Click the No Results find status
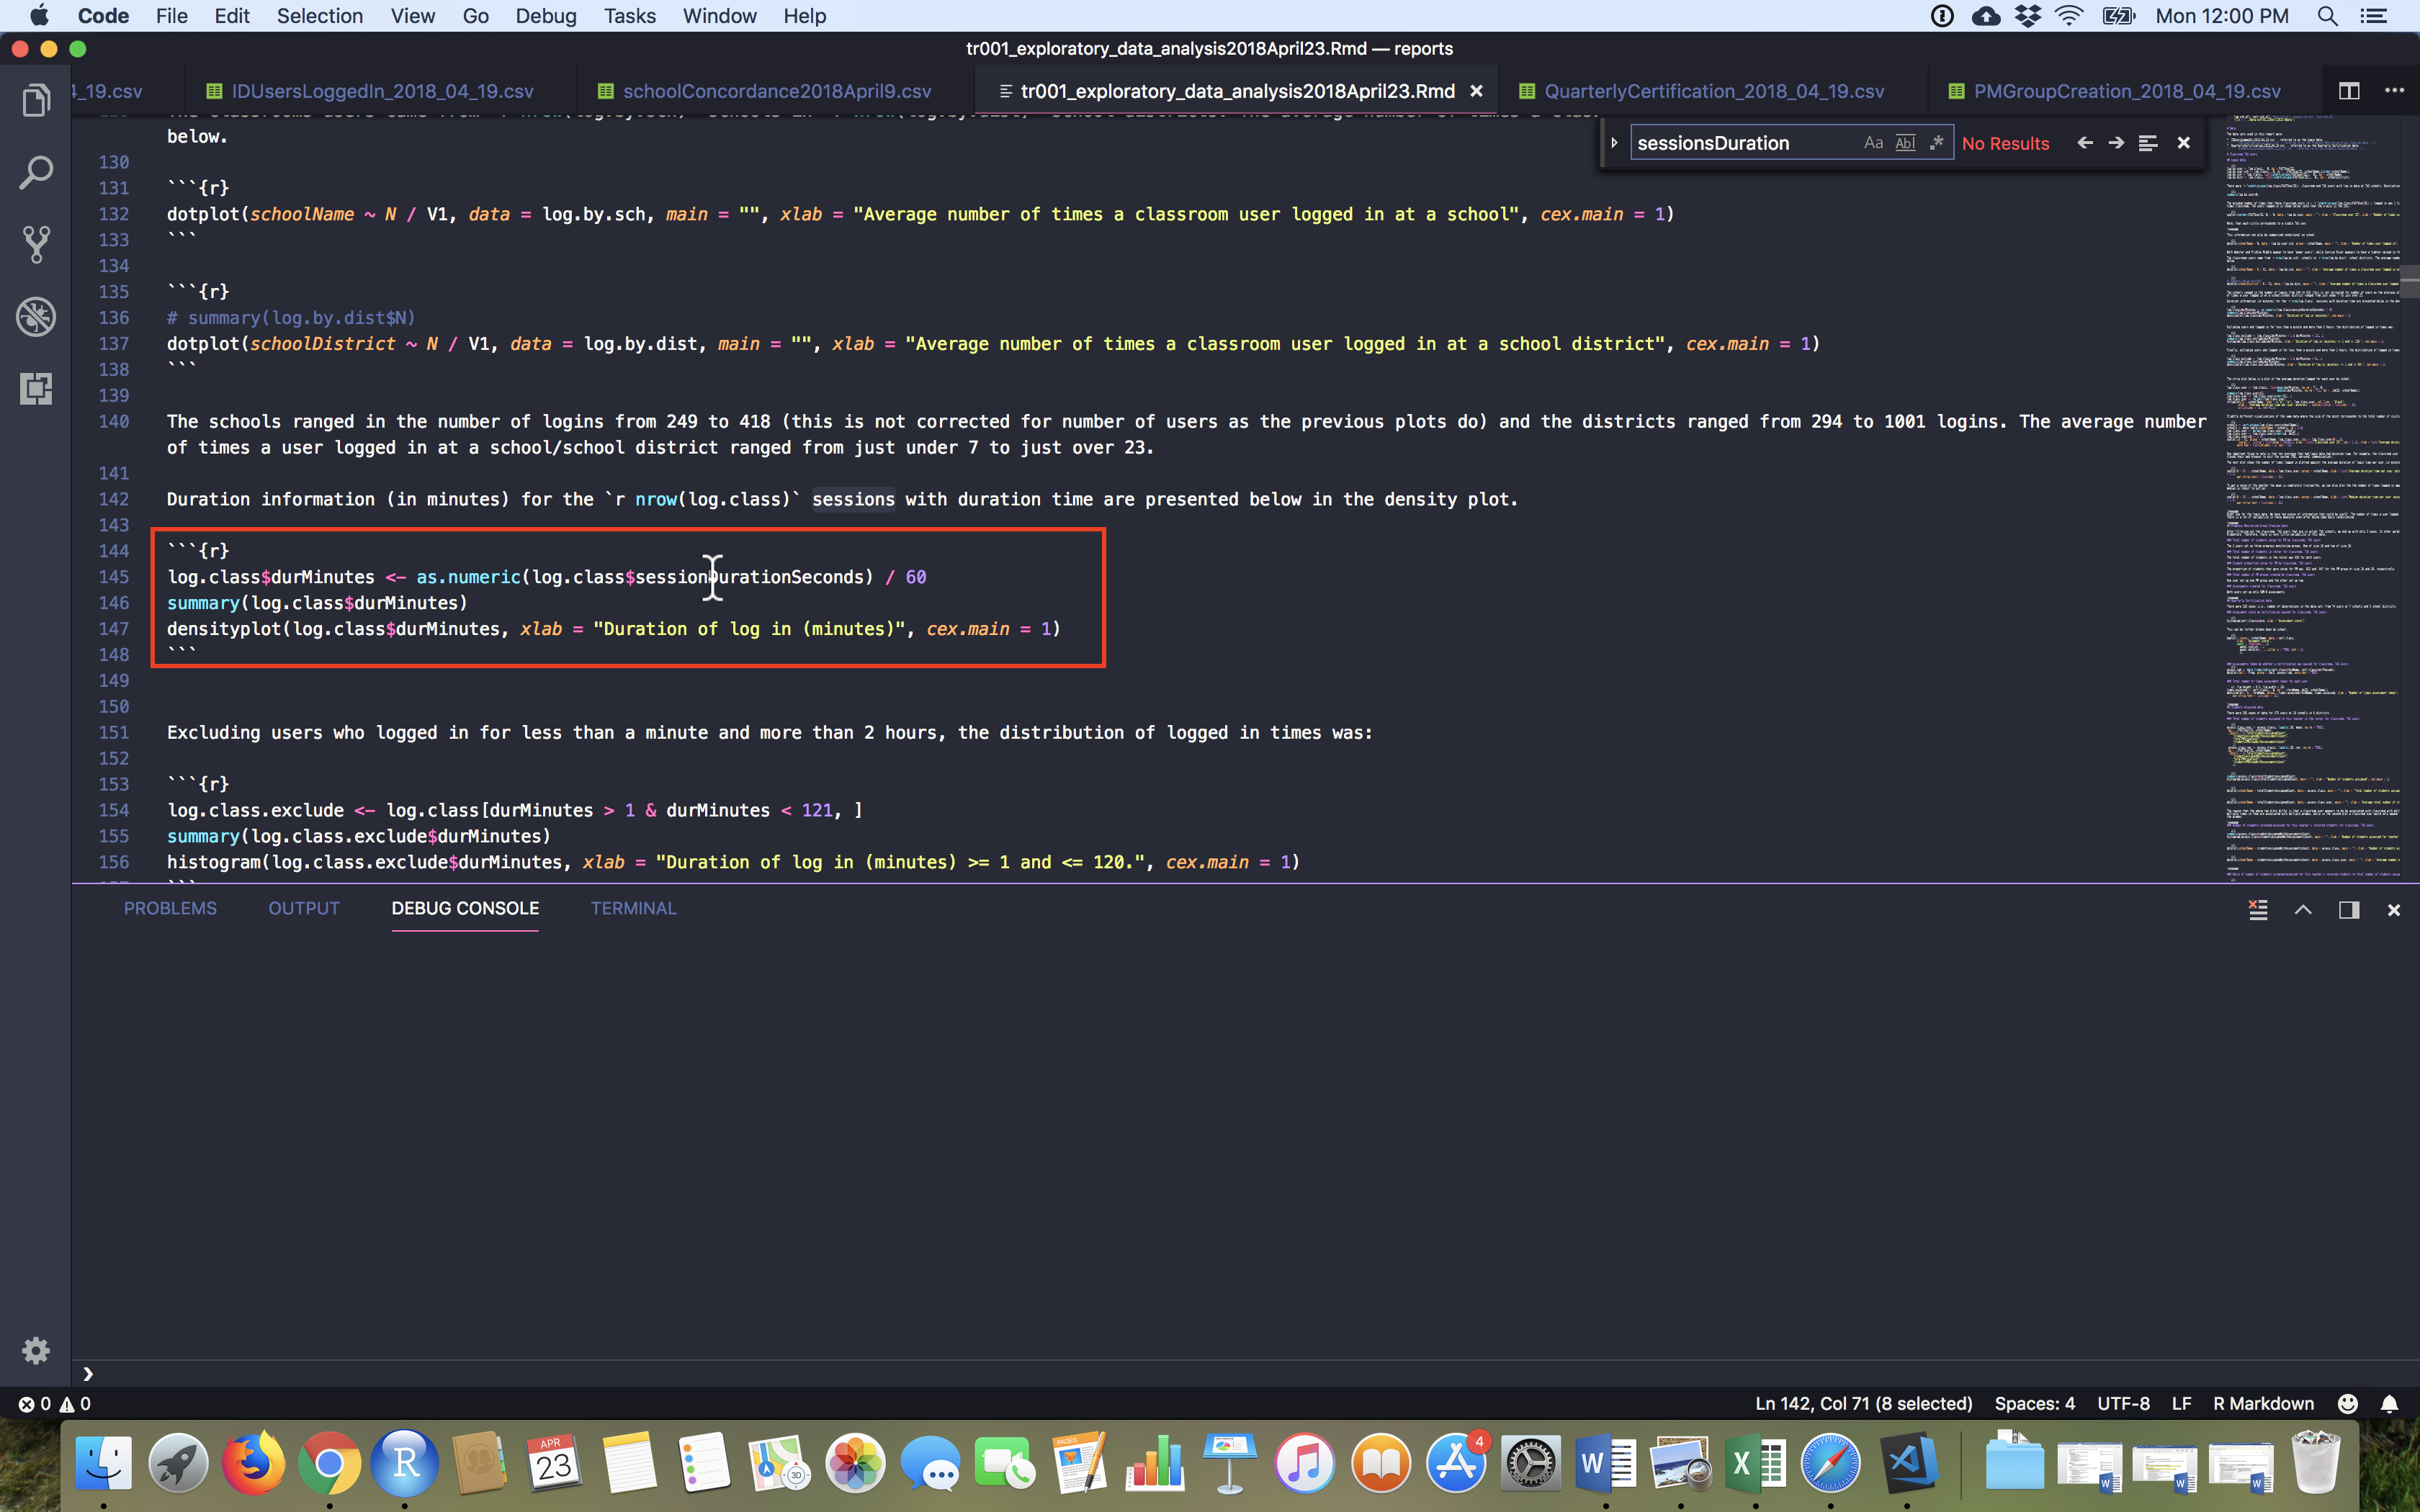Screen dimensions: 2420x1512 click(2005, 143)
